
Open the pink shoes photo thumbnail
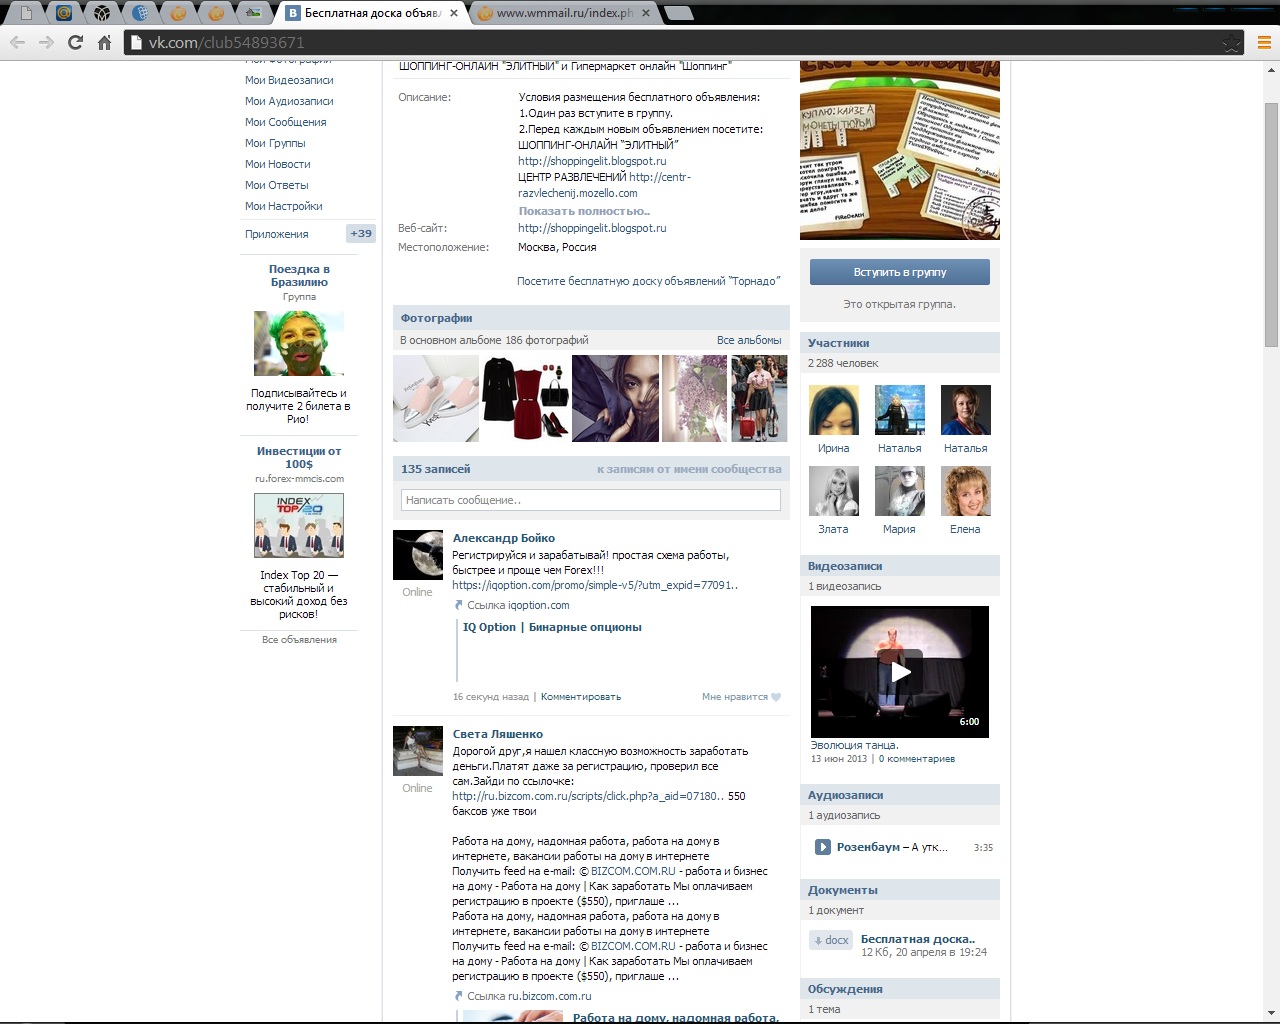coord(435,398)
